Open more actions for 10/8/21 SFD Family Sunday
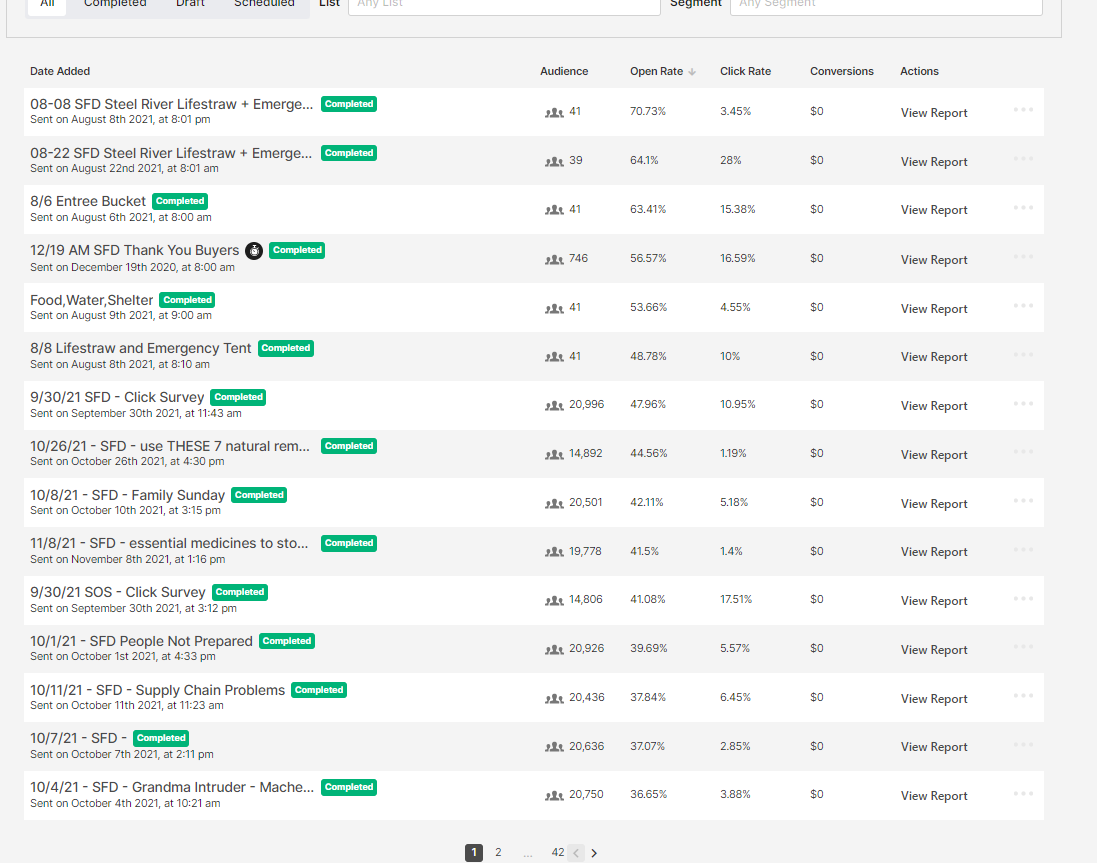 click(x=1023, y=501)
